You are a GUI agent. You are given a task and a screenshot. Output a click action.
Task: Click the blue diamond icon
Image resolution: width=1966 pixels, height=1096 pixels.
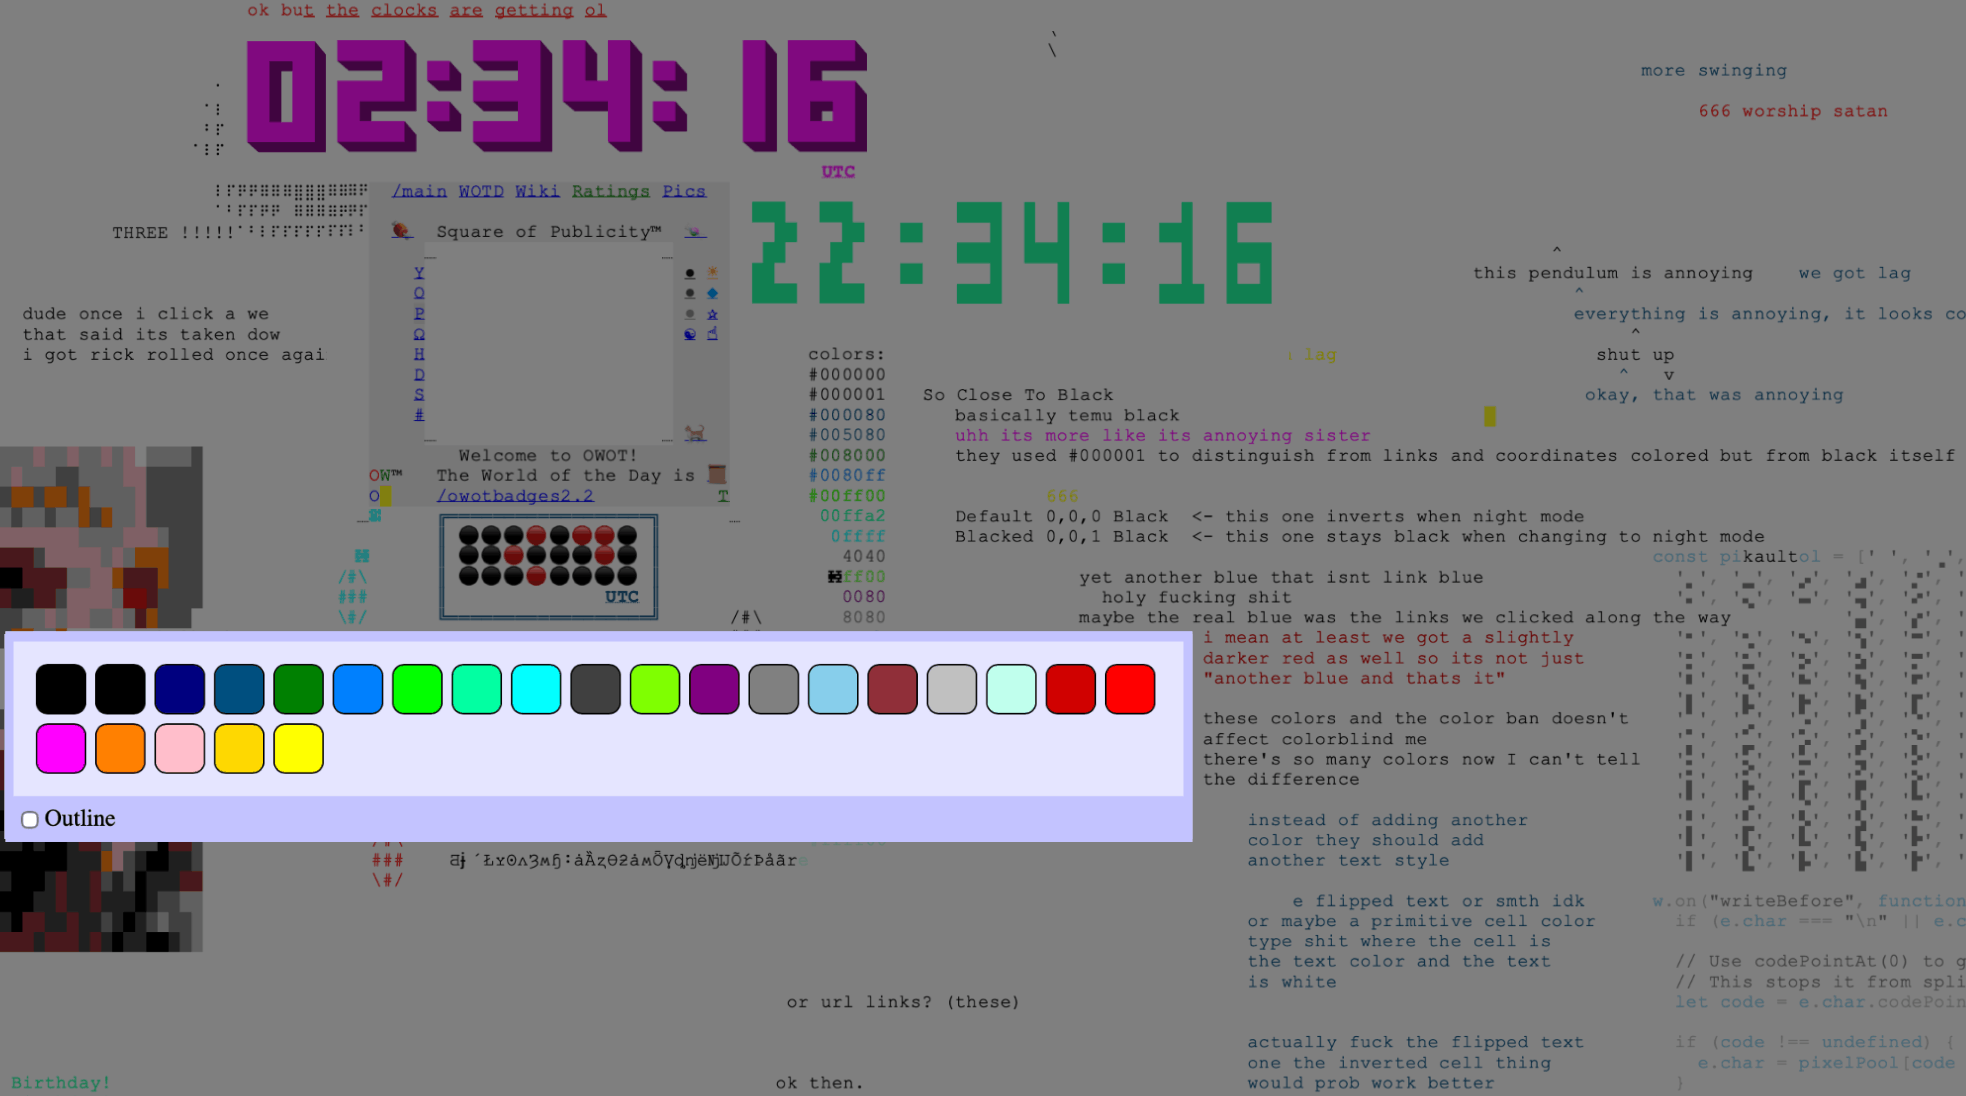(713, 293)
